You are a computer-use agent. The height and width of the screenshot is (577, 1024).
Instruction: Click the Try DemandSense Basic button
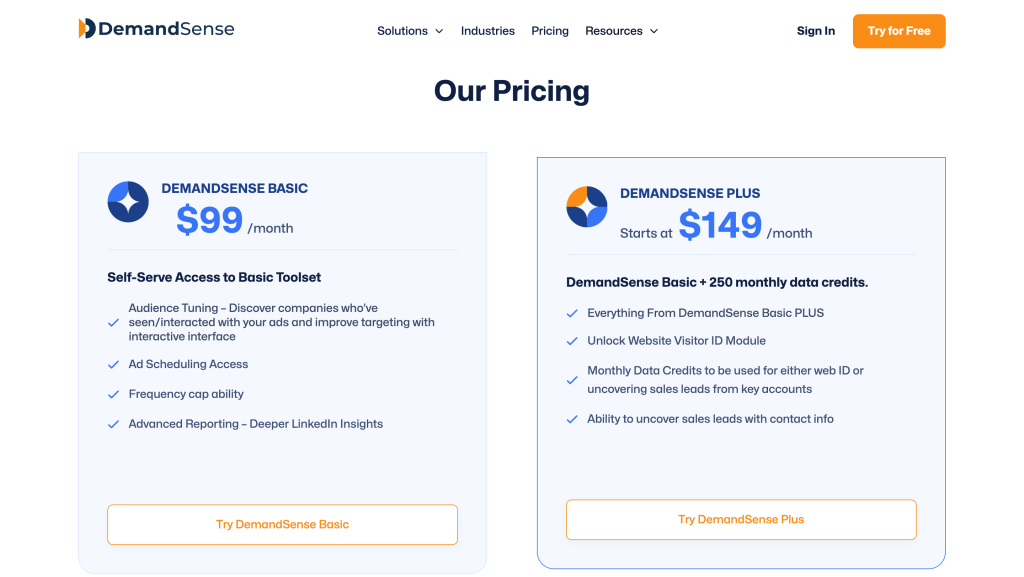tap(282, 524)
